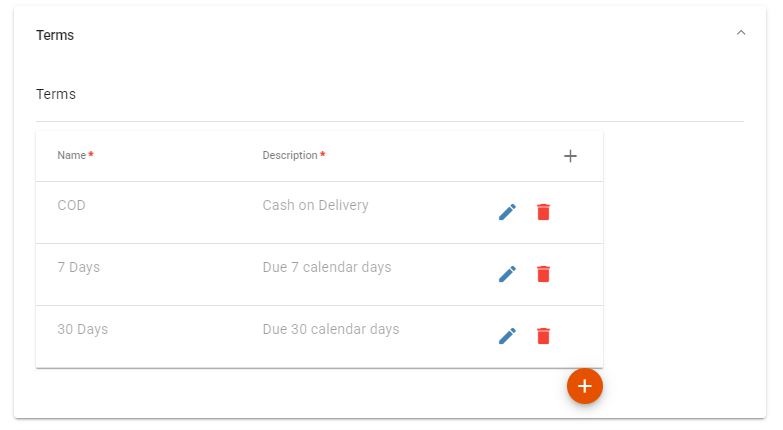
Task: Select the Cash on Delivery description field
Action: pyautogui.click(x=316, y=205)
